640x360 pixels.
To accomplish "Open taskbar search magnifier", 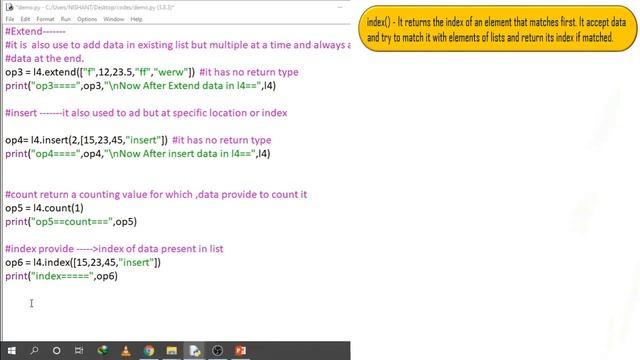I will click(x=34, y=351).
